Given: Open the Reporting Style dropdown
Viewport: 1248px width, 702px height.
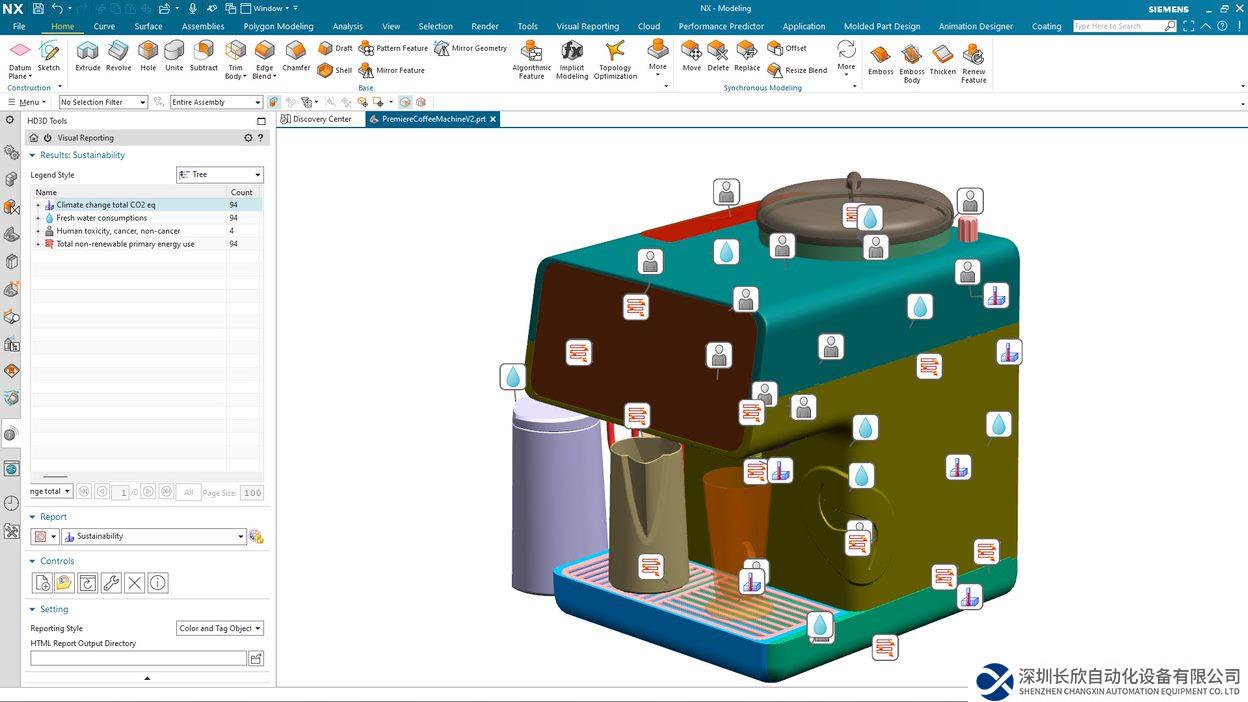Looking at the screenshot, I should 219,628.
